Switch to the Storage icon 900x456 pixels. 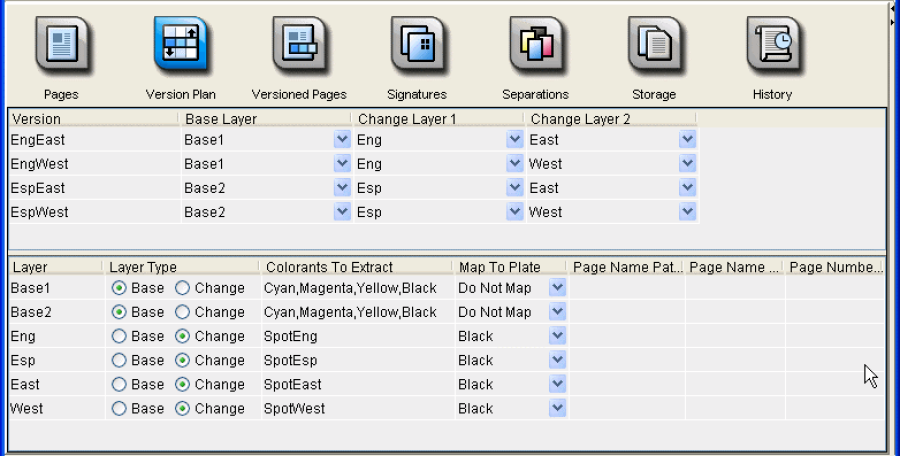(654, 46)
